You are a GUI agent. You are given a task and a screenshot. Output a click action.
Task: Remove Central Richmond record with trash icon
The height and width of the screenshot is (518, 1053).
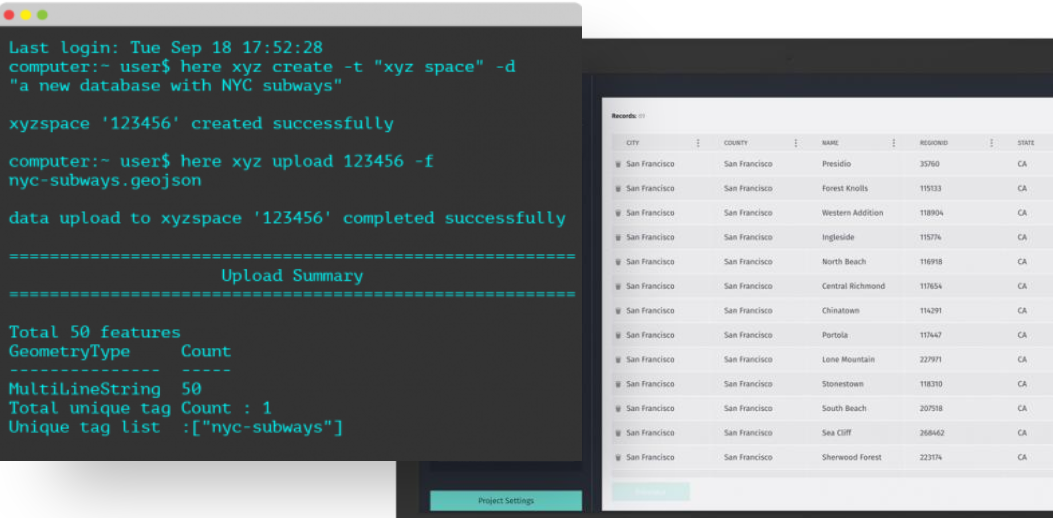click(618, 286)
